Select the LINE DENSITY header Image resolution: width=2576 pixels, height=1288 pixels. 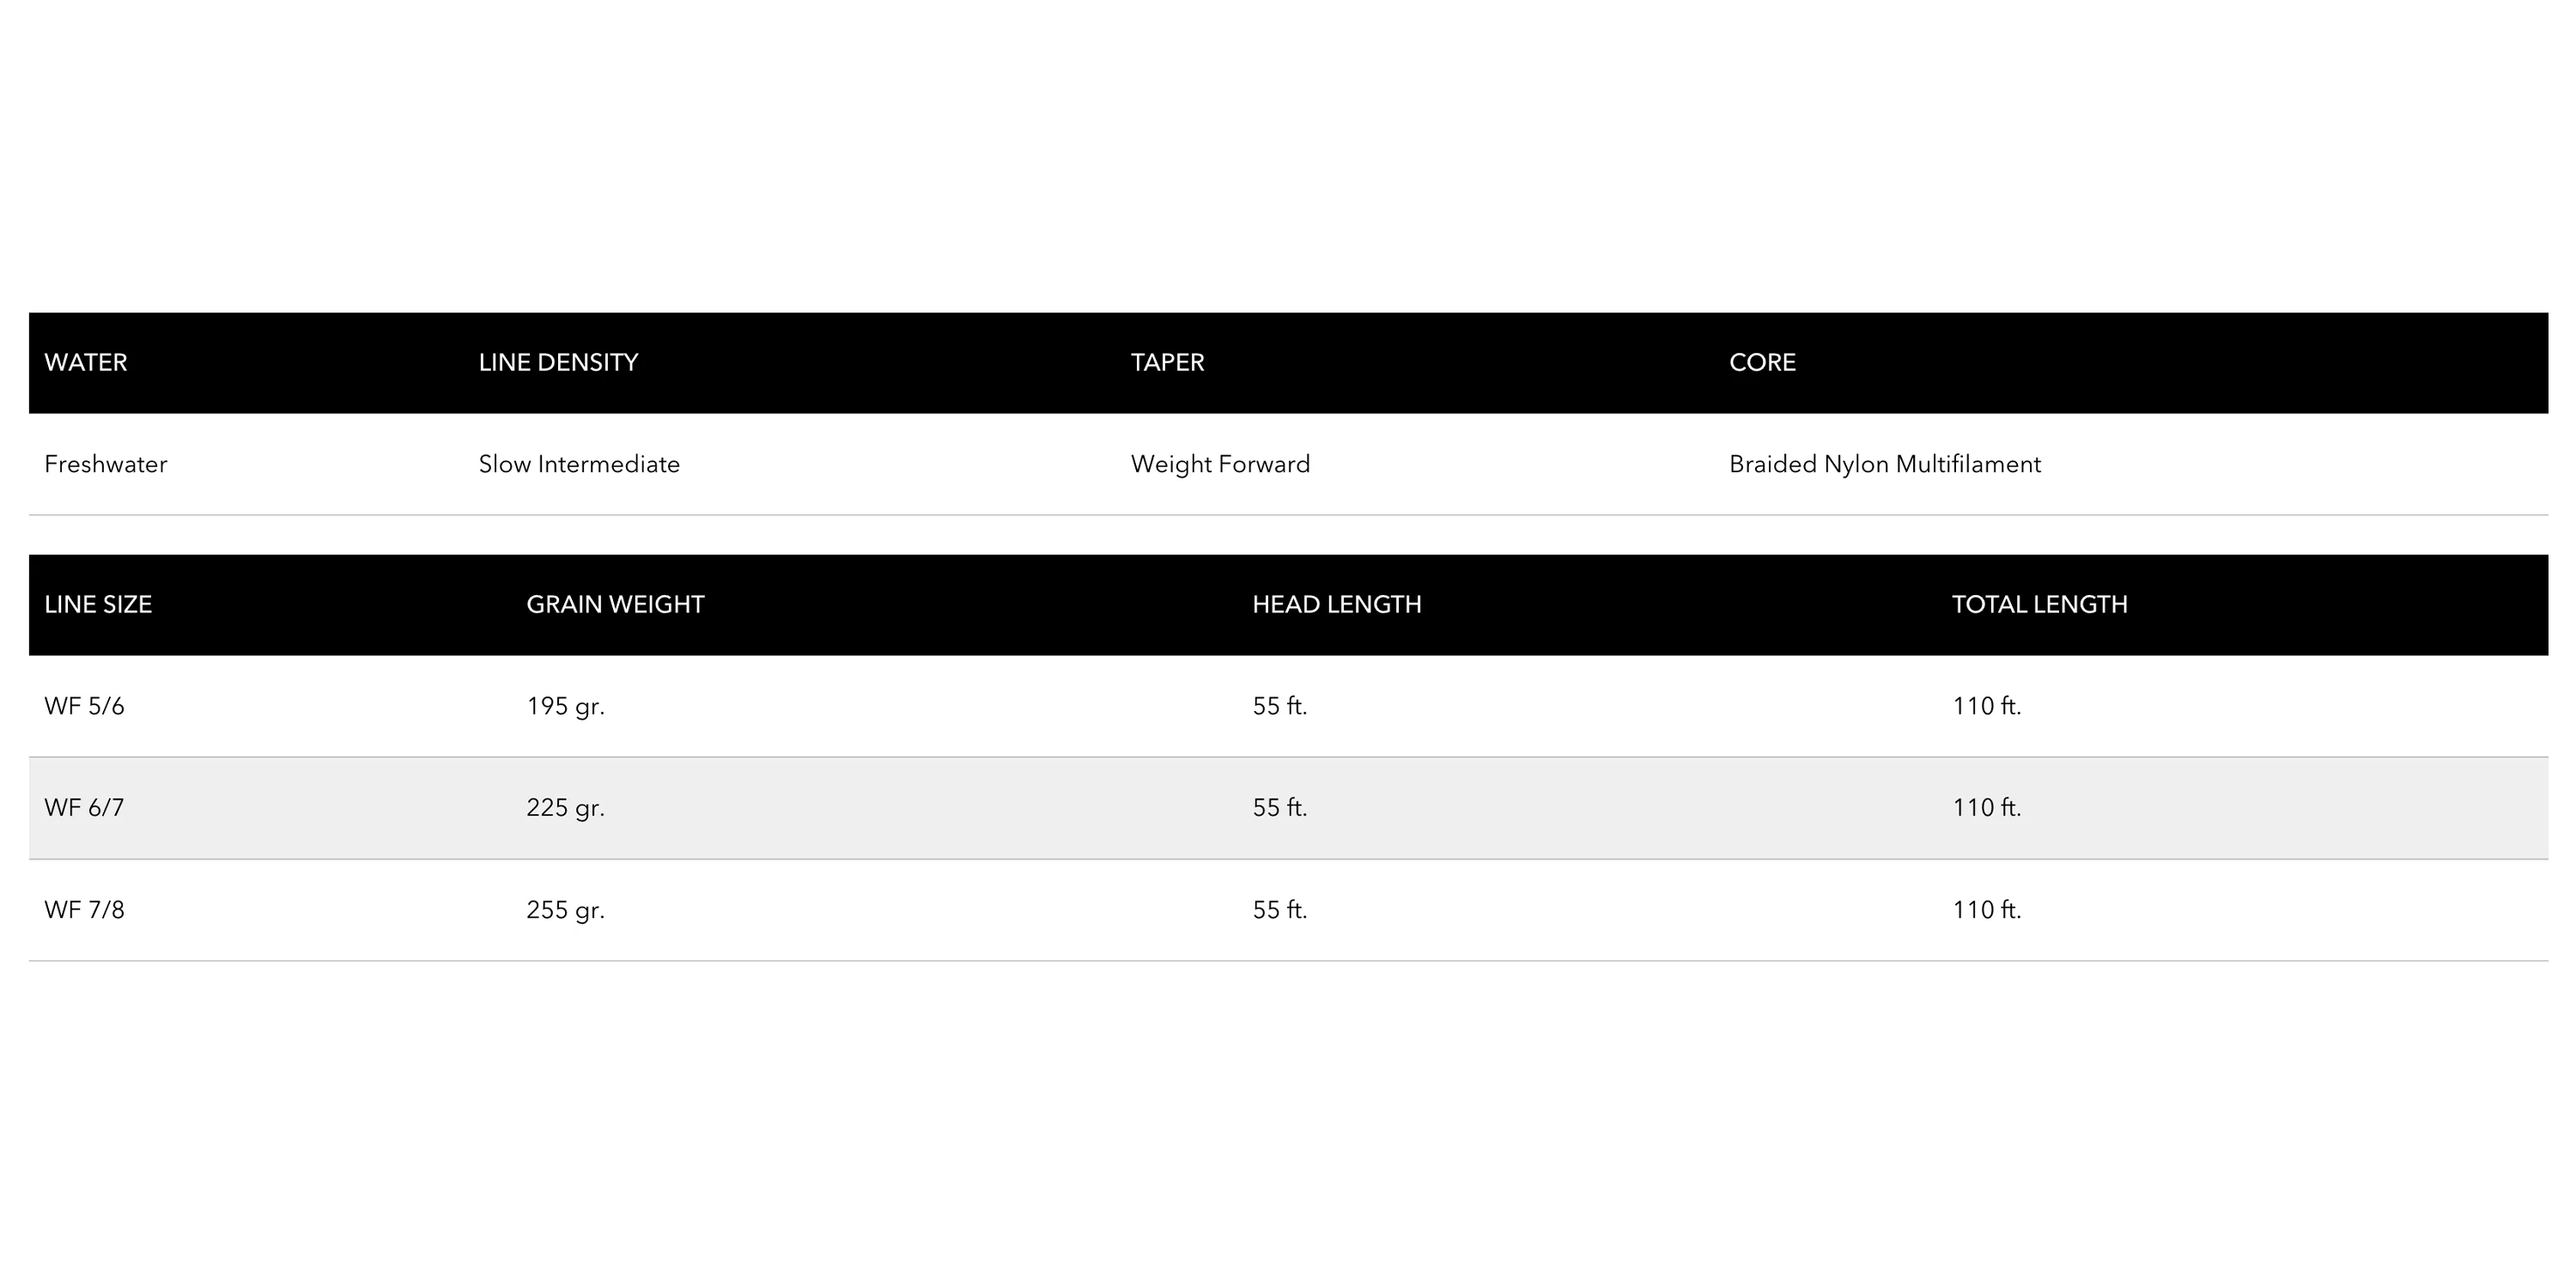point(558,362)
